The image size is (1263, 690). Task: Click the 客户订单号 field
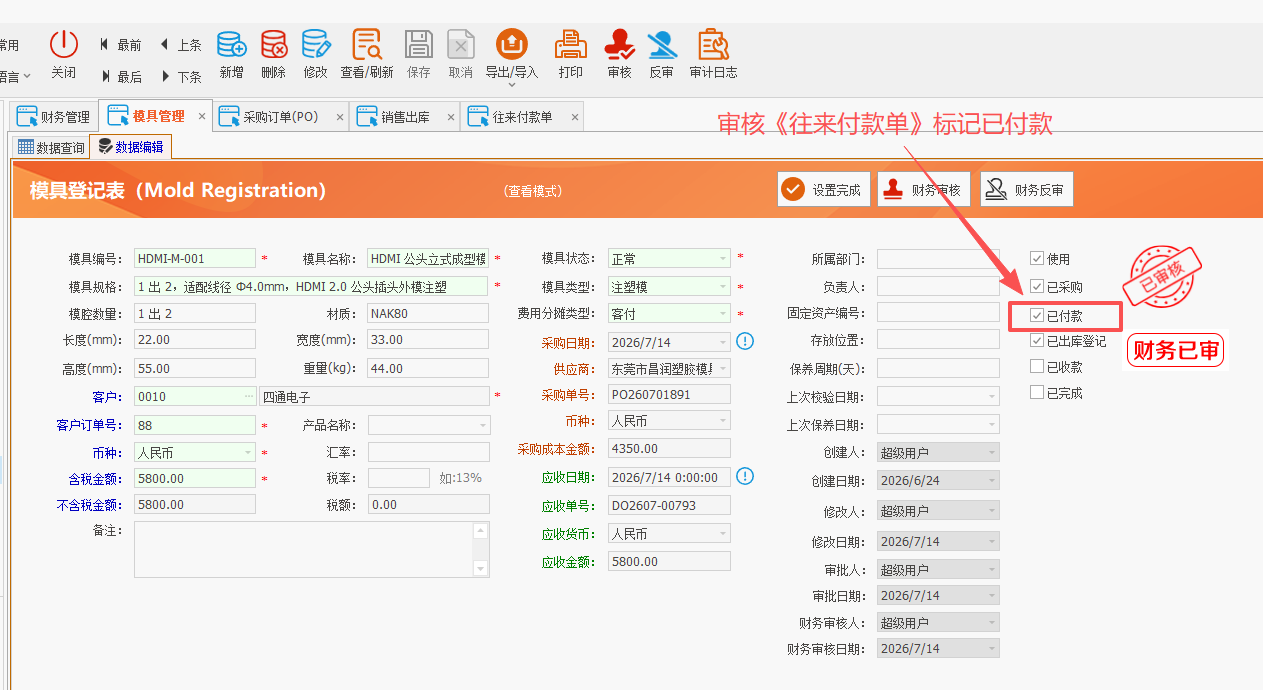[x=195, y=425]
